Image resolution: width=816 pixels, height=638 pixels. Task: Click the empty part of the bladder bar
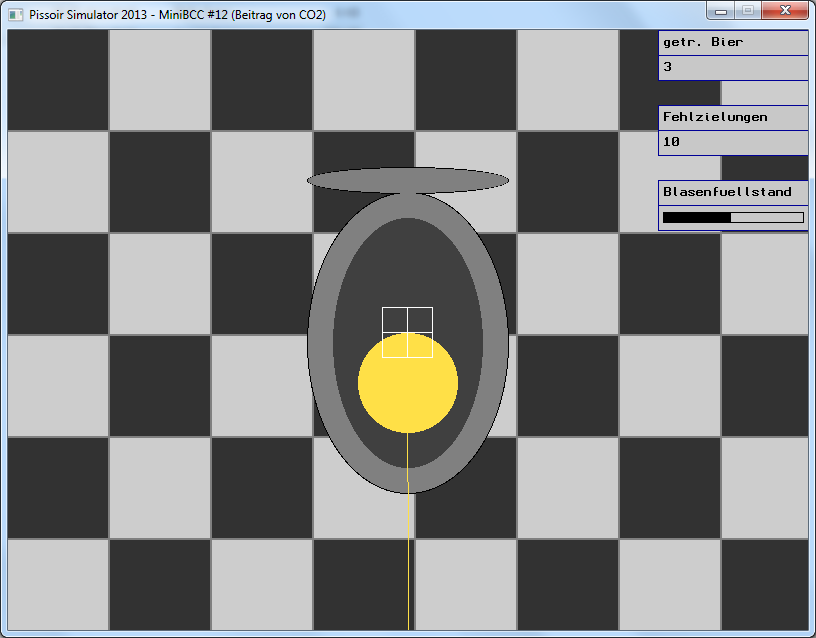(767, 217)
